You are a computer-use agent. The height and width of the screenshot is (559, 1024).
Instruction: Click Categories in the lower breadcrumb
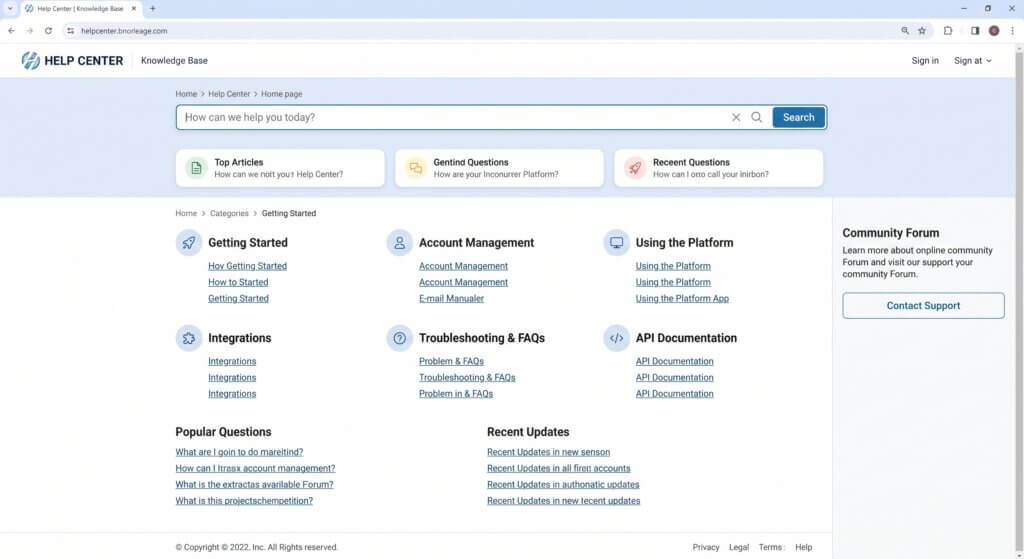pos(229,214)
